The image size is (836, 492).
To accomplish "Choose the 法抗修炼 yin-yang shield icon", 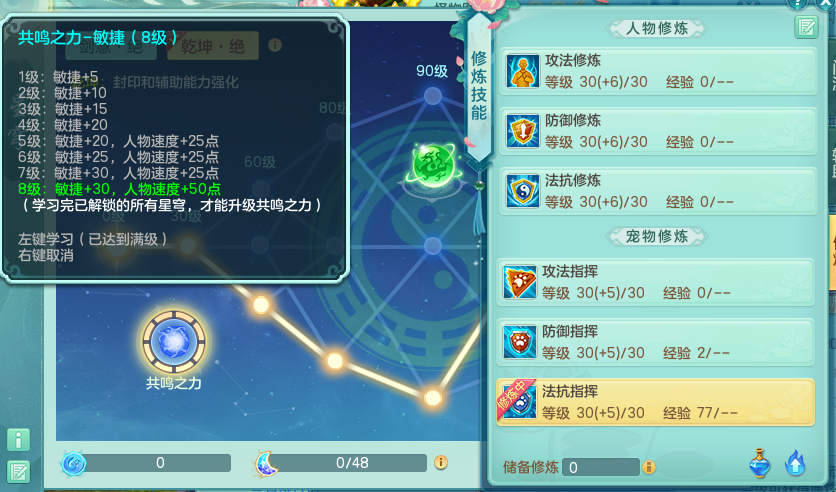I will tap(522, 190).
